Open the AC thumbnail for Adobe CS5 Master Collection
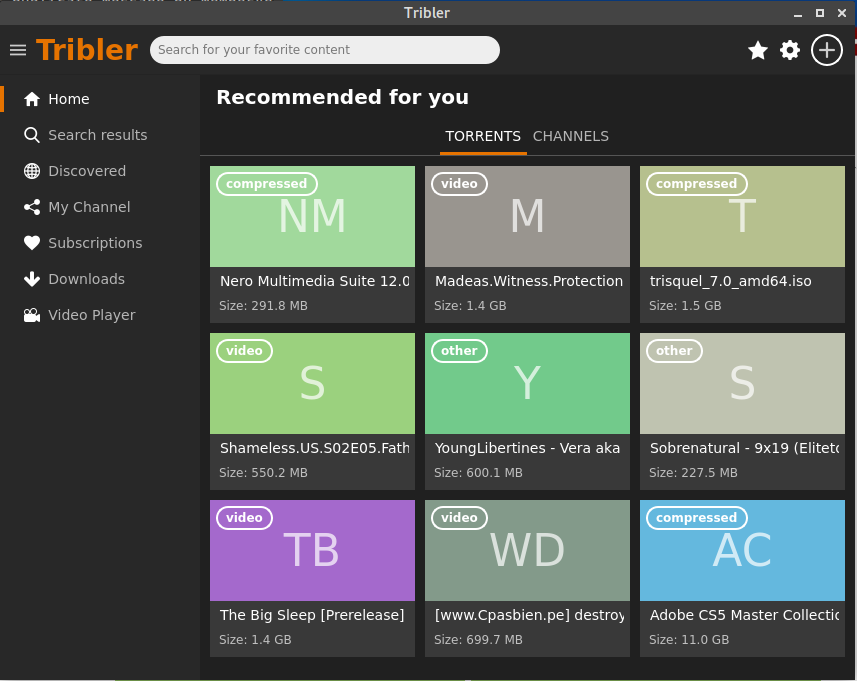 742,550
